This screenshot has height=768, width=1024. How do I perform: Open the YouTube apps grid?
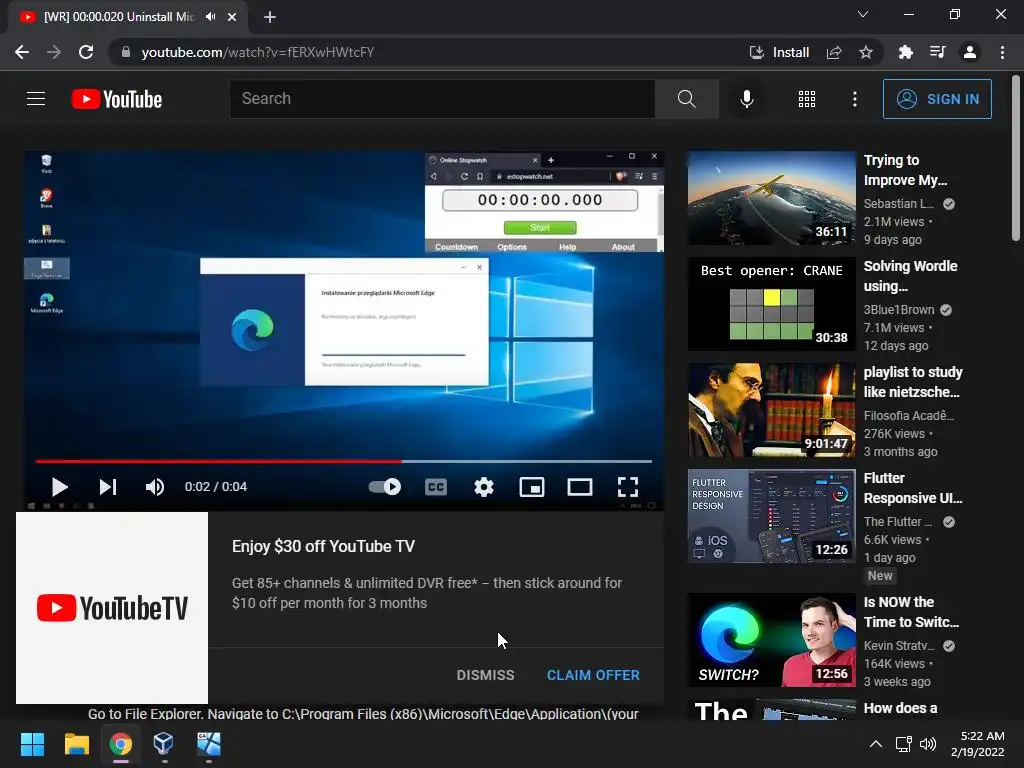pos(807,99)
